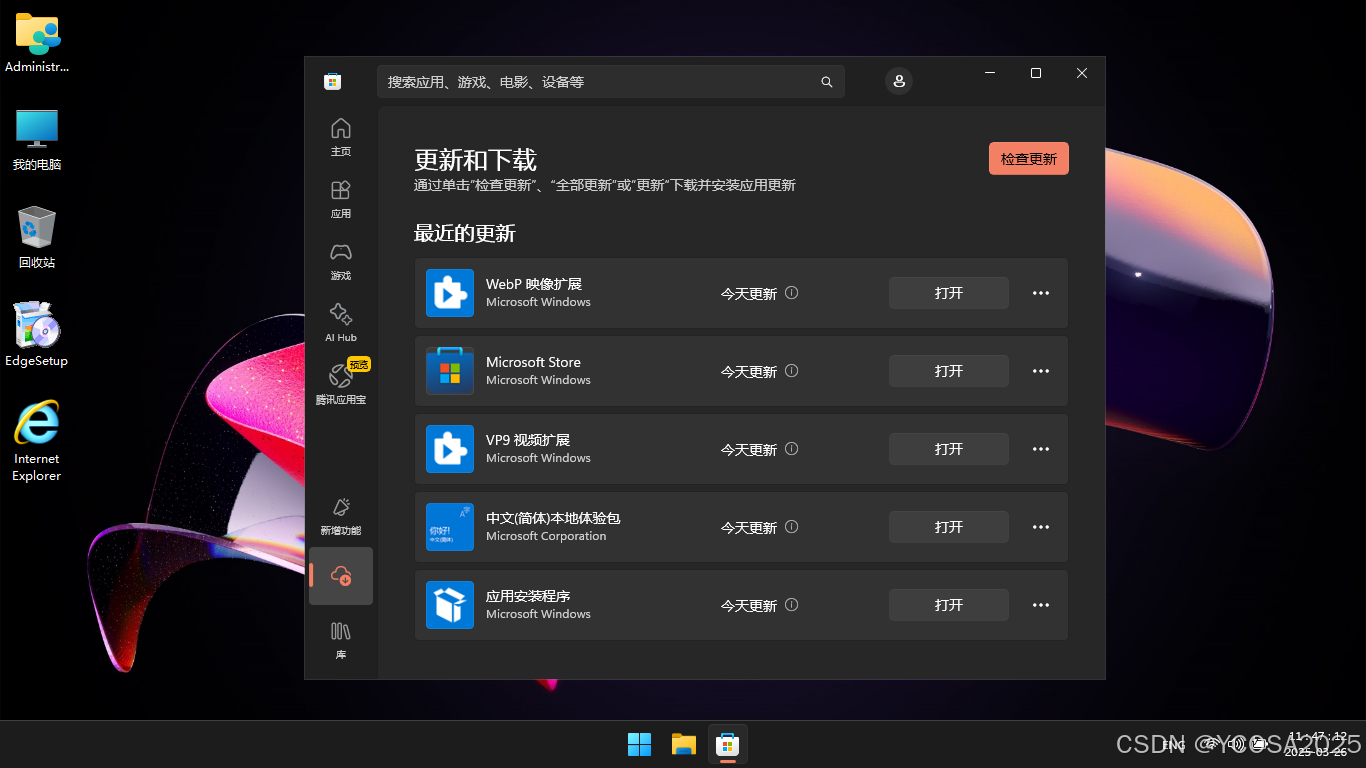
Task: Click the 应用安装程序 app icon
Action: coord(450,605)
